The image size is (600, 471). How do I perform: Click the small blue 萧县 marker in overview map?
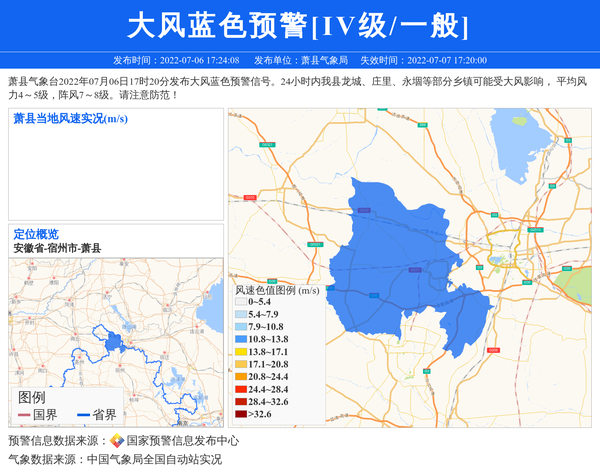113,343
